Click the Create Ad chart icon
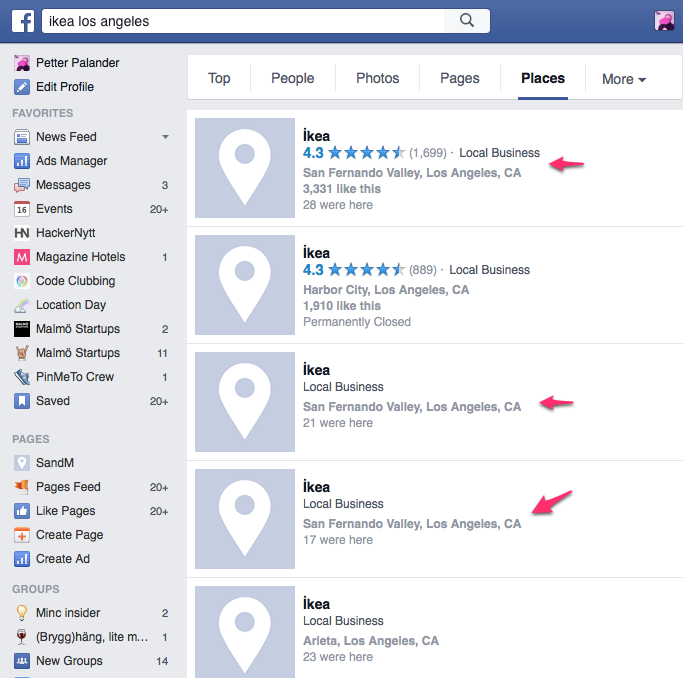The height and width of the screenshot is (678, 683). pos(22,559)
